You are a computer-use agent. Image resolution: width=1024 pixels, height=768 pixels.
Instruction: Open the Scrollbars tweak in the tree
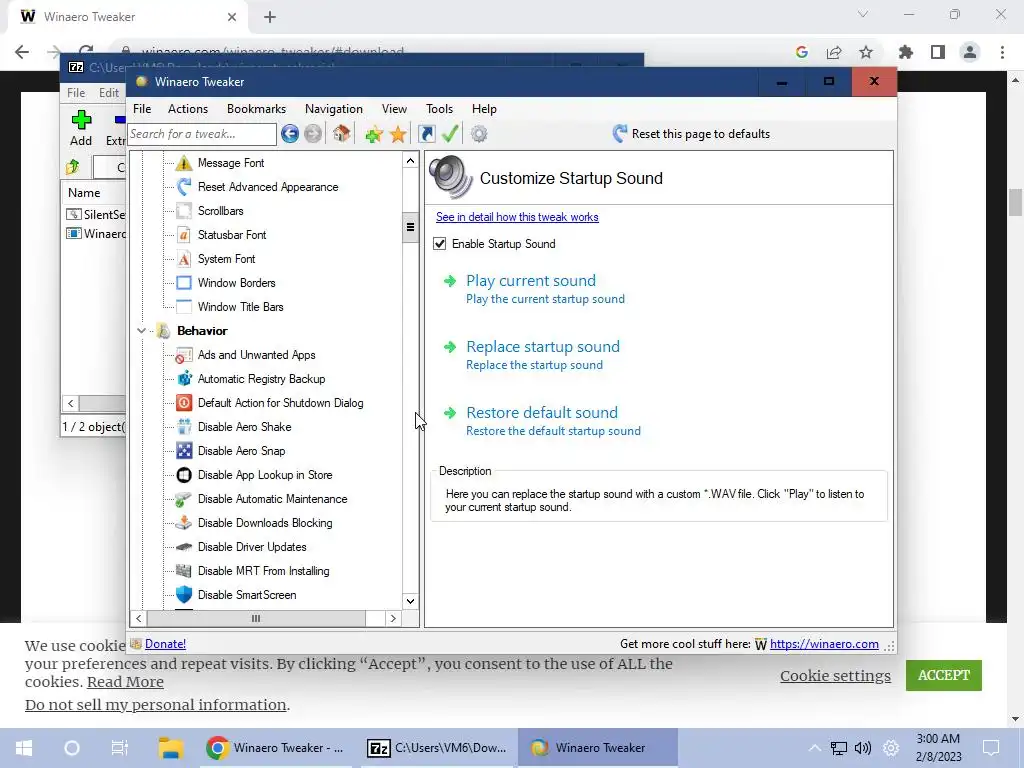point(220,211)
